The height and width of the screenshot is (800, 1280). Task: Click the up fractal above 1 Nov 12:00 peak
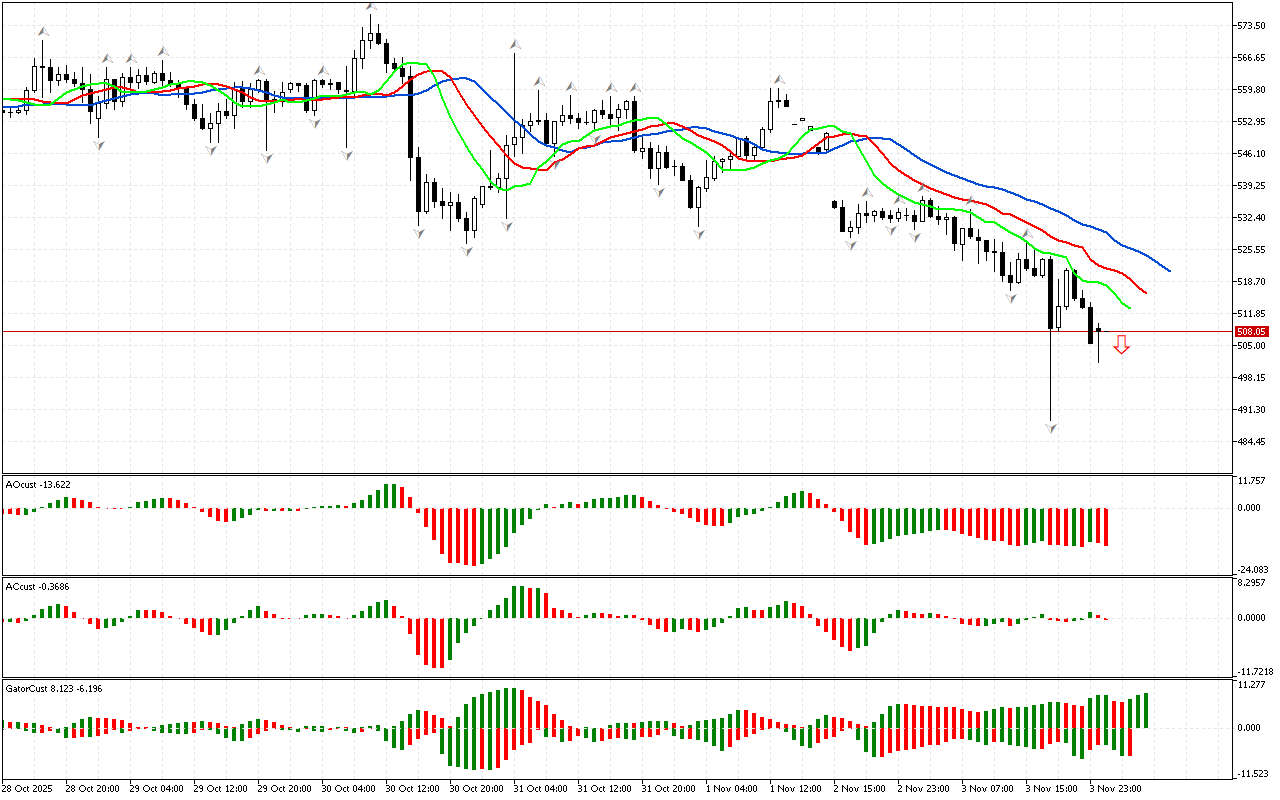[777, 78]
